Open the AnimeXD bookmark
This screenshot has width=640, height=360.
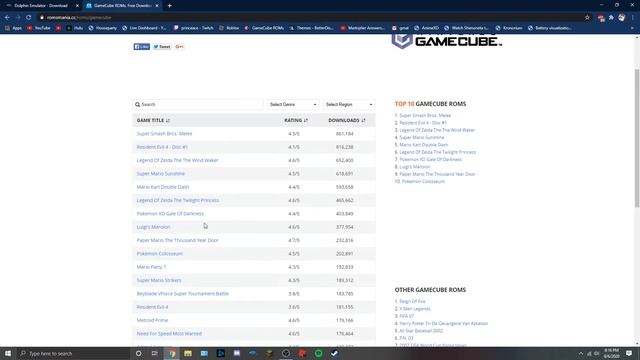[x=426, y=28]
